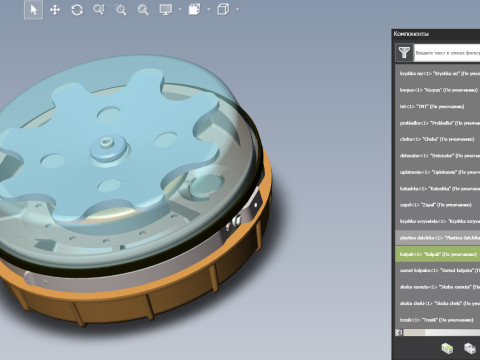This screenshot has width=480, height=360.
Task: Select the Zoom in/out magnifier tool
Action: coord(99,10)
